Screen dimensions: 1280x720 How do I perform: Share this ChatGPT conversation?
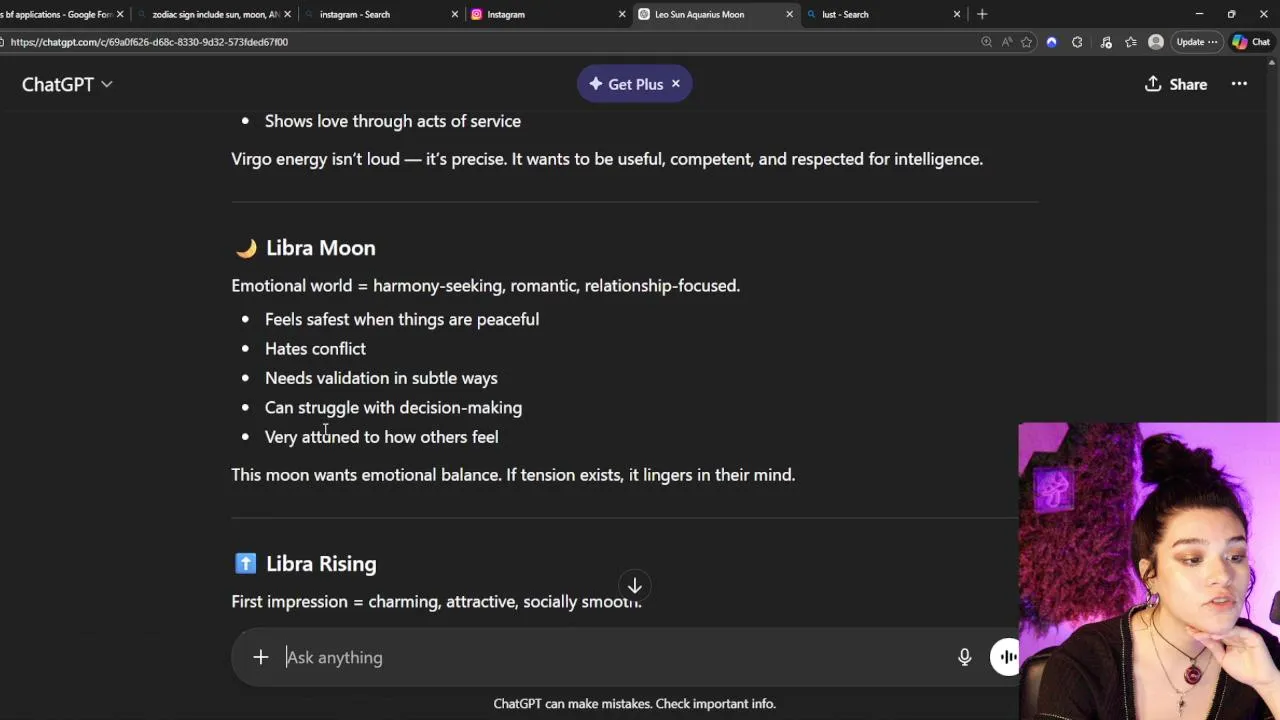tap(1176, 84)
